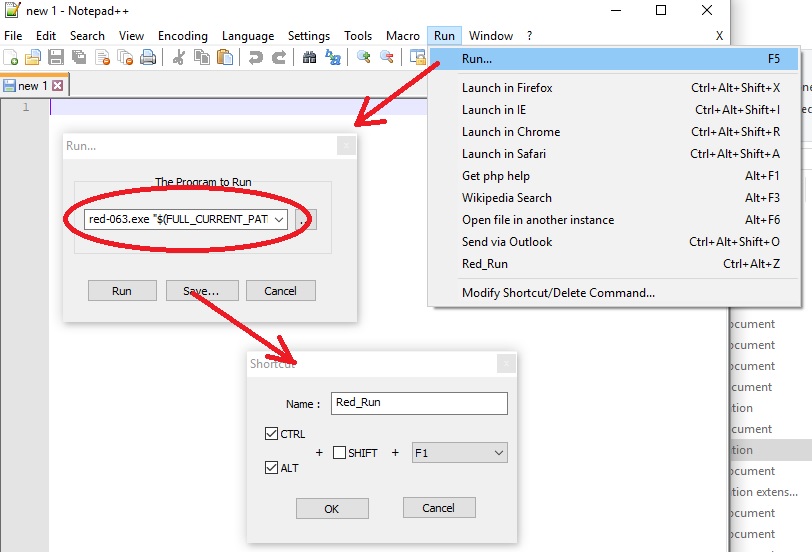The image size is (812, 552).
Task: Click the Cut scissors icon
Action: click(179, 57)
